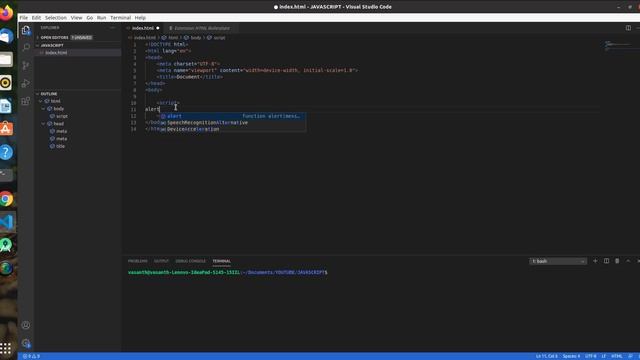
Task: Open the Accounts icon in activity bar
Action: pyautogui.click(x=26, y=325)
